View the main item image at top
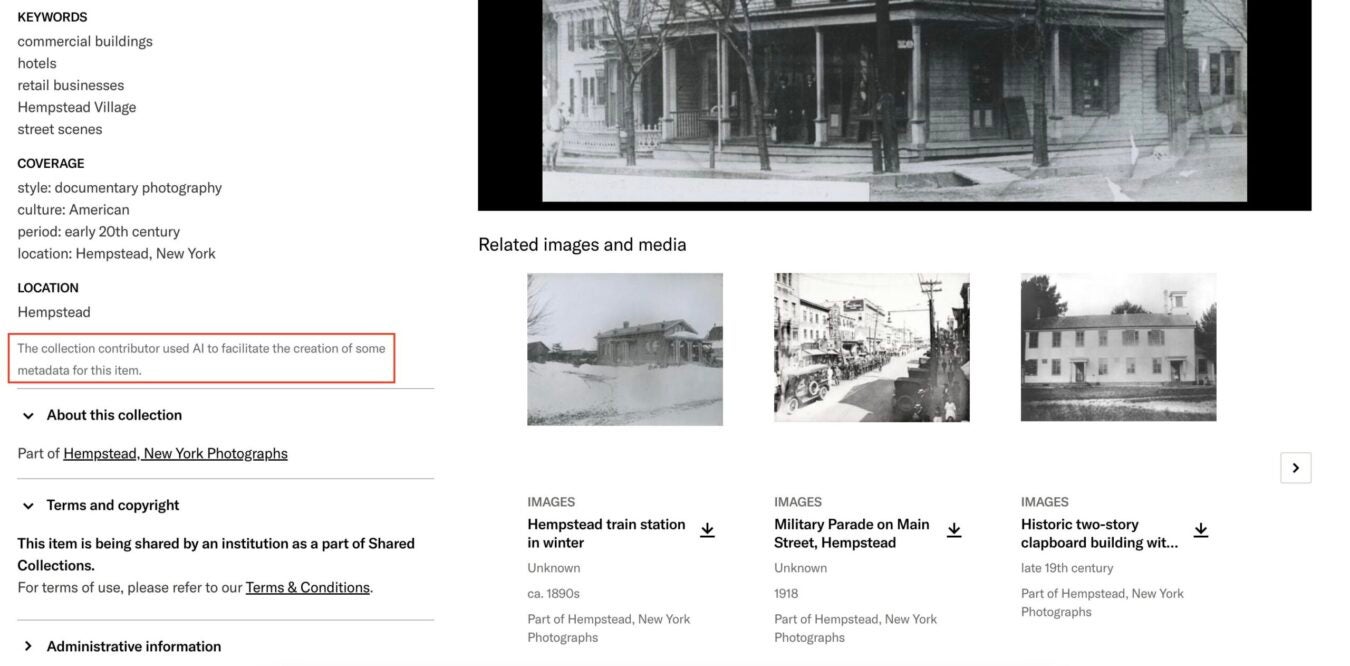The image size is (1350, 666). [x=894, y=100]
